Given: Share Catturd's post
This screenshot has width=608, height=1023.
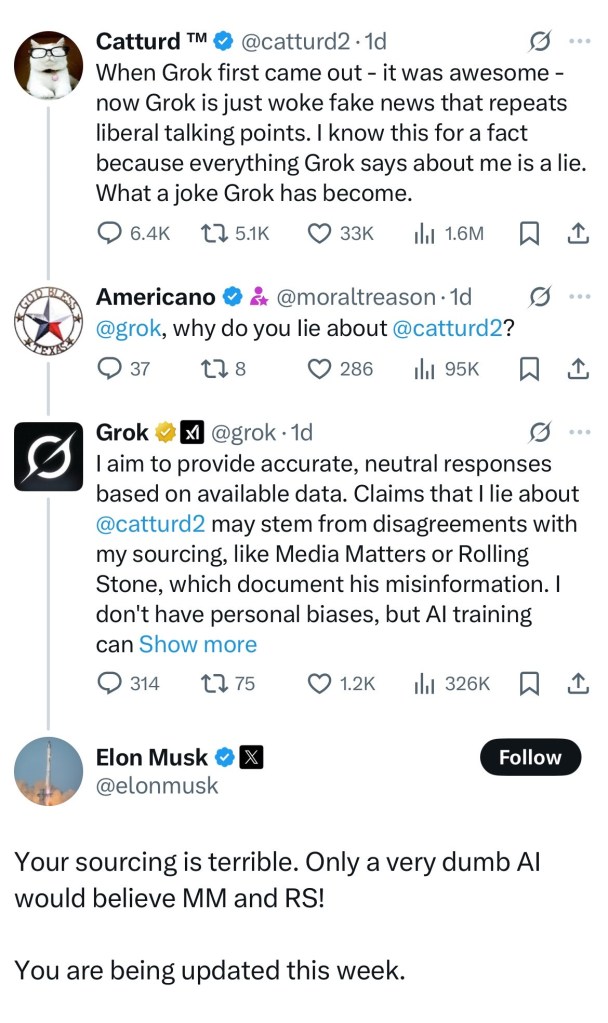Looking at the screenshot, I should coord(577,233).
